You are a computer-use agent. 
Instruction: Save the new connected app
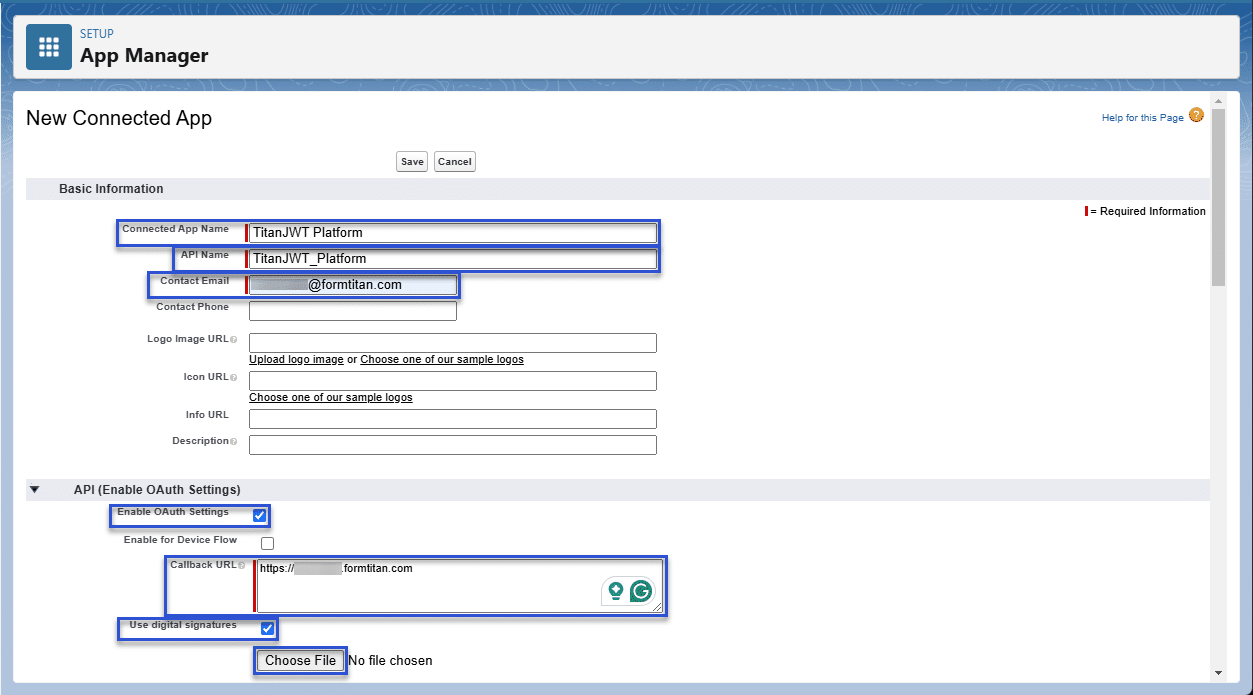pos(411,161)
